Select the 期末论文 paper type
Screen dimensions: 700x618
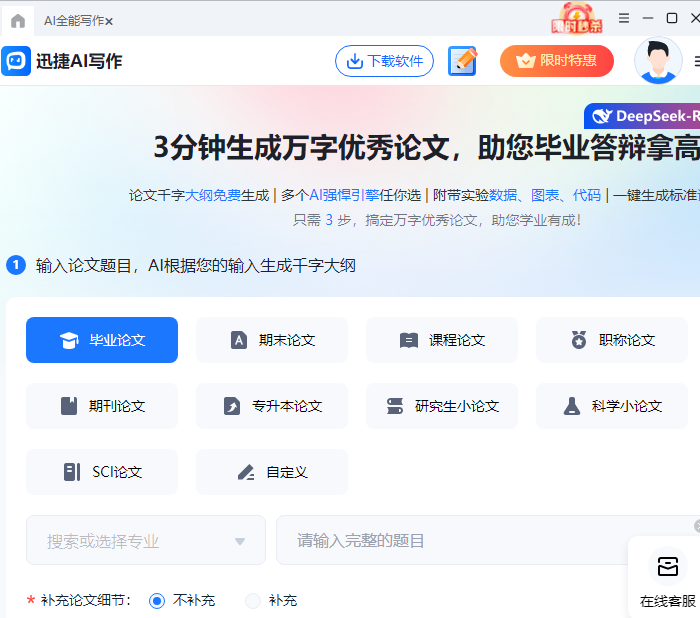272,340
